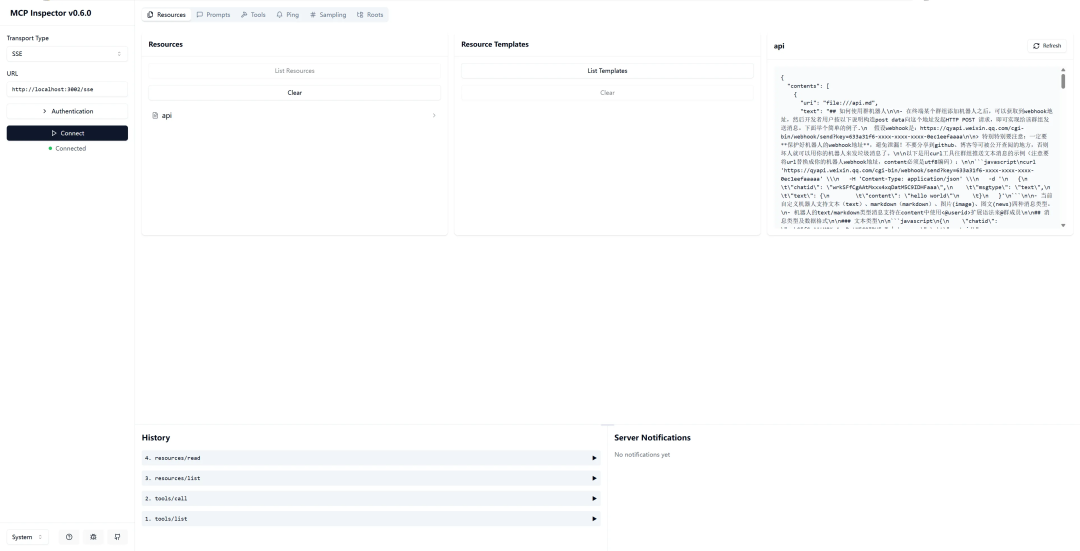Click the List Templates button
1080x551 pixels.
click(x=608, y=71)
